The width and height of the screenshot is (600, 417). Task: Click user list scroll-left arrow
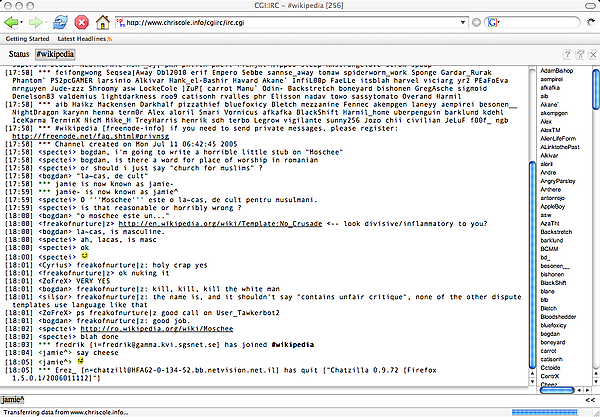coord(578,390)
